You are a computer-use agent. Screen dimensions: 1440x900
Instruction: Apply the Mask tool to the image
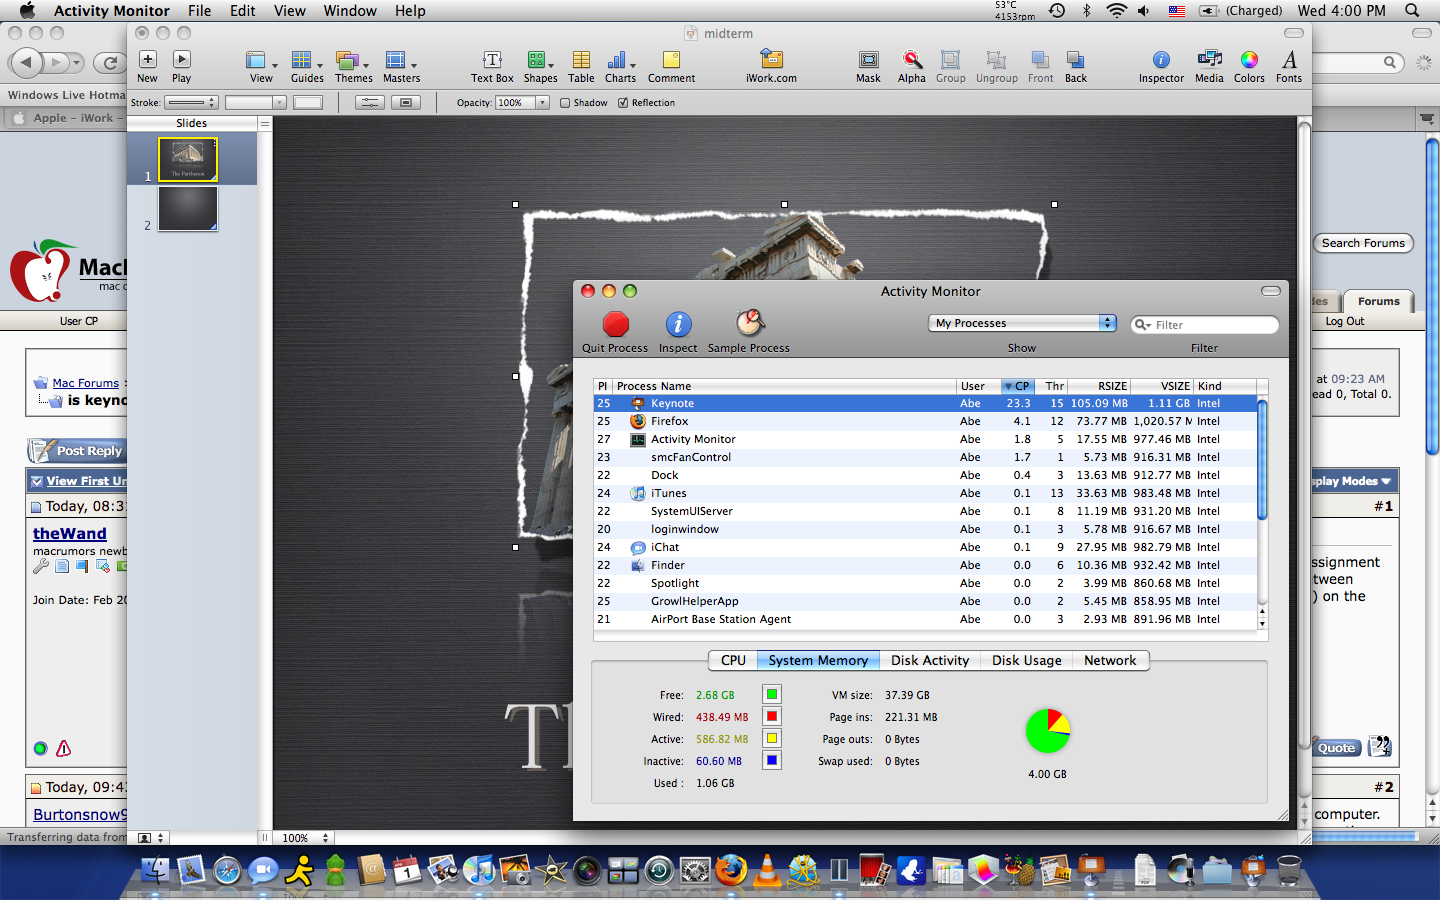coord(868,60)
